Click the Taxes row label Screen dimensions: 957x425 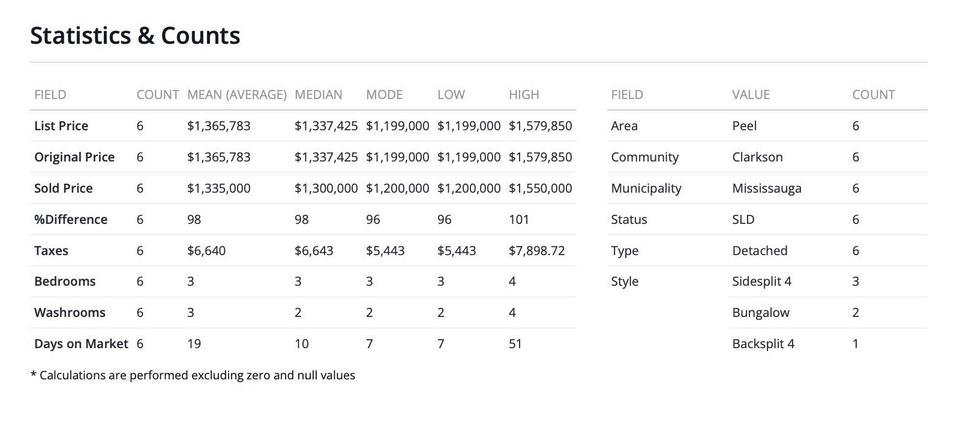coord(51,251)
